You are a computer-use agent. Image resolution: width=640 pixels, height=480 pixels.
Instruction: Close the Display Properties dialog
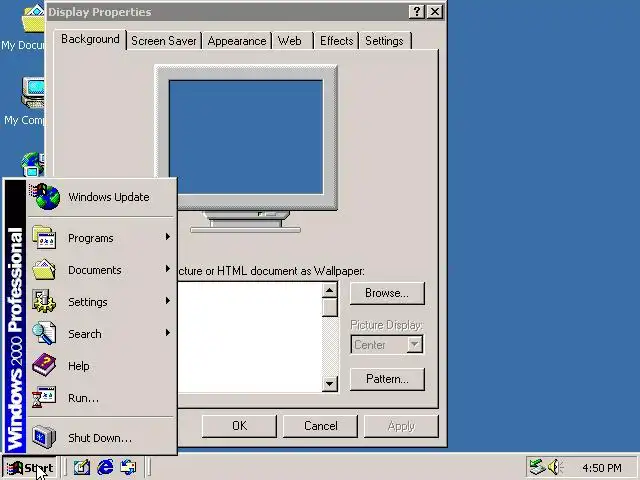[x=435, y=12]
